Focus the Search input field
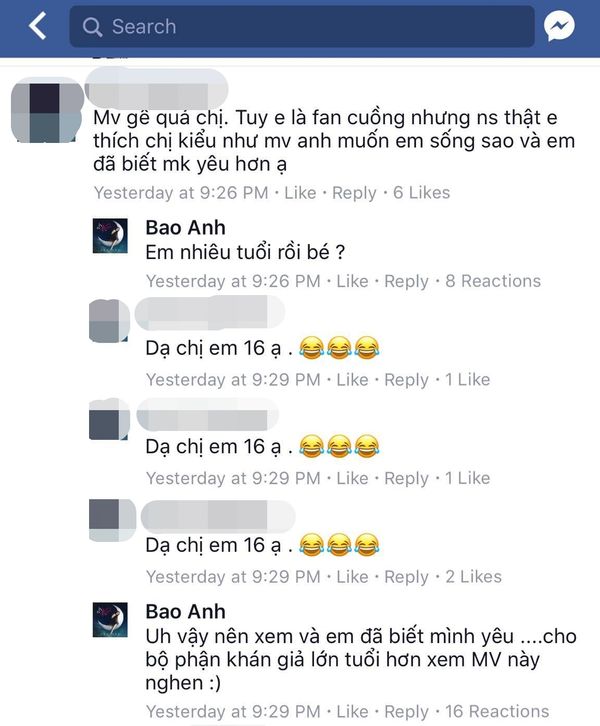 (302, 26)
